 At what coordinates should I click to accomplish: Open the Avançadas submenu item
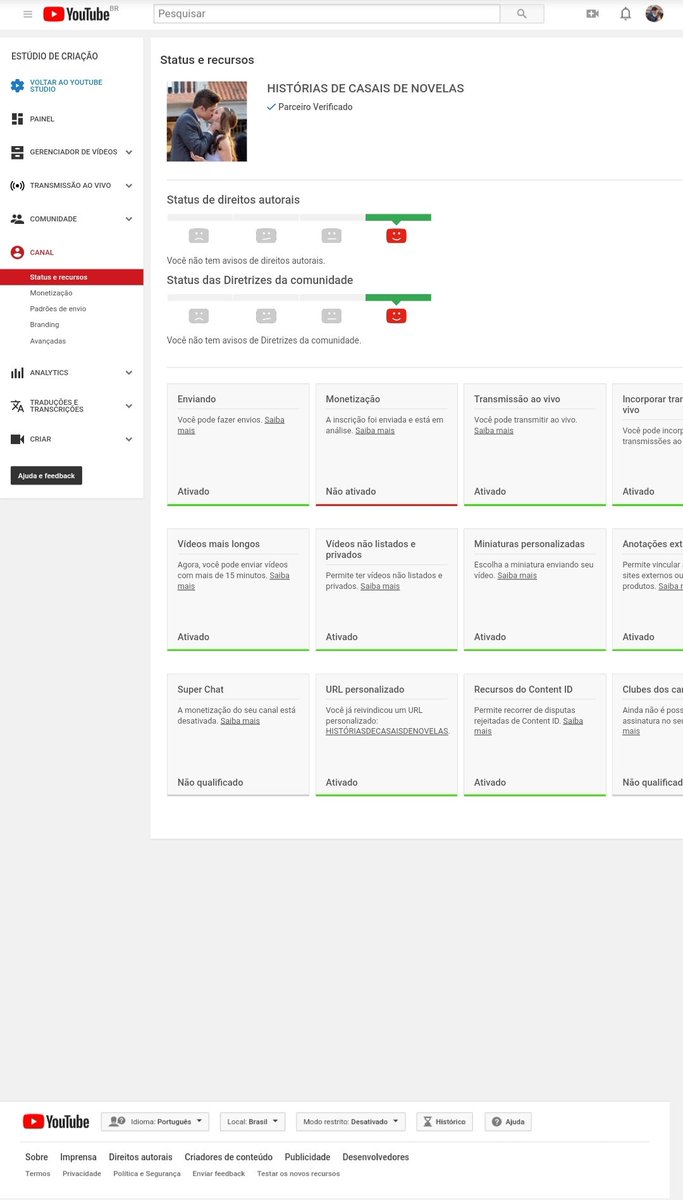coord(48,341)
